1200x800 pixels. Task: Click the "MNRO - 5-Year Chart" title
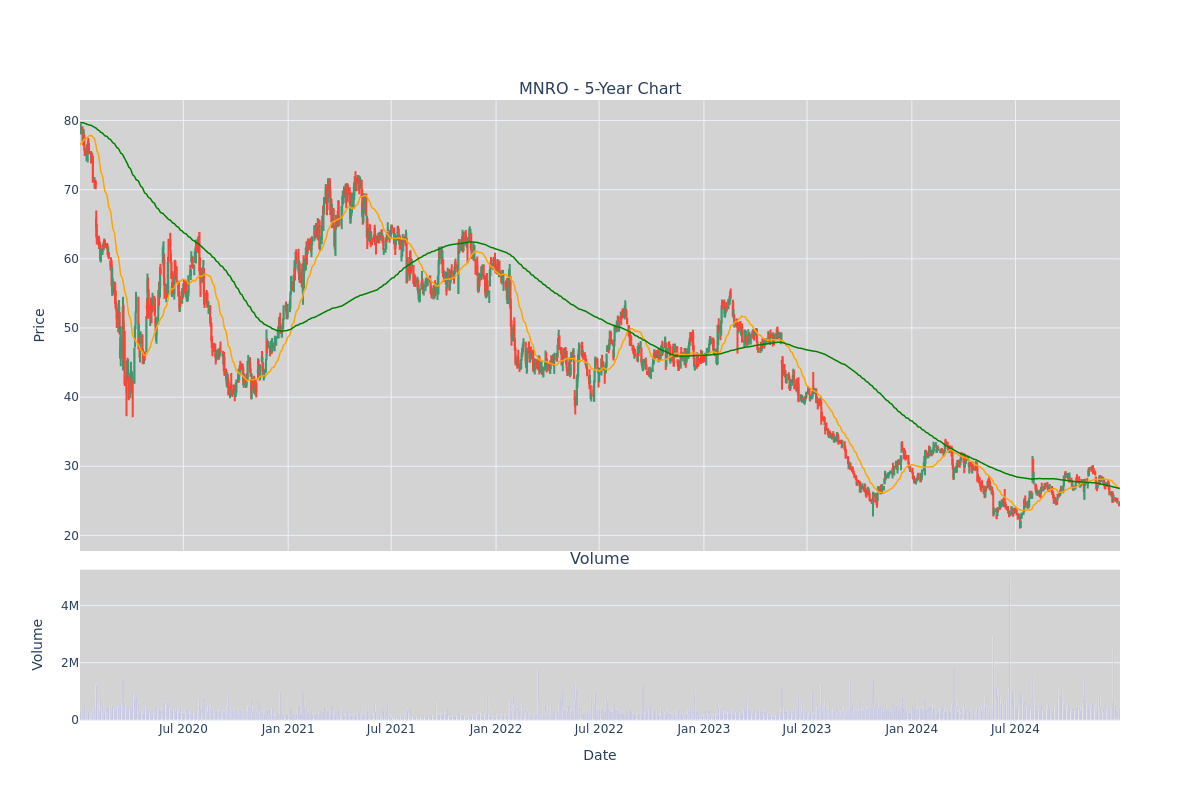[600, 89]
